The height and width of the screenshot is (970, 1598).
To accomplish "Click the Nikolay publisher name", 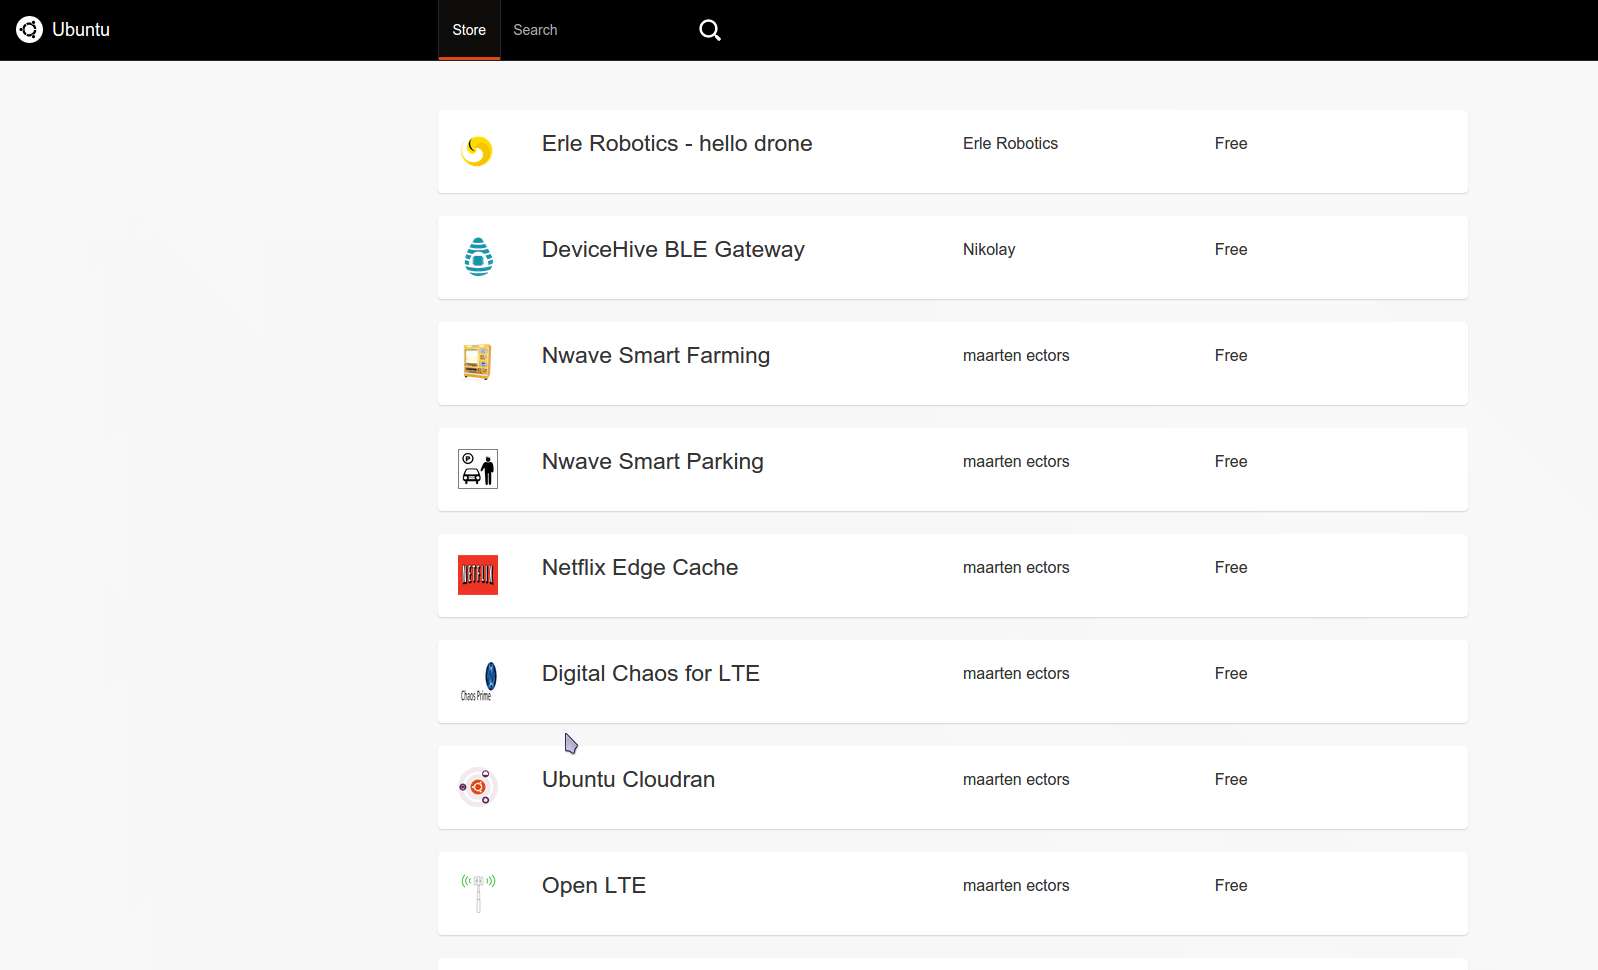I will click(989, 250).
